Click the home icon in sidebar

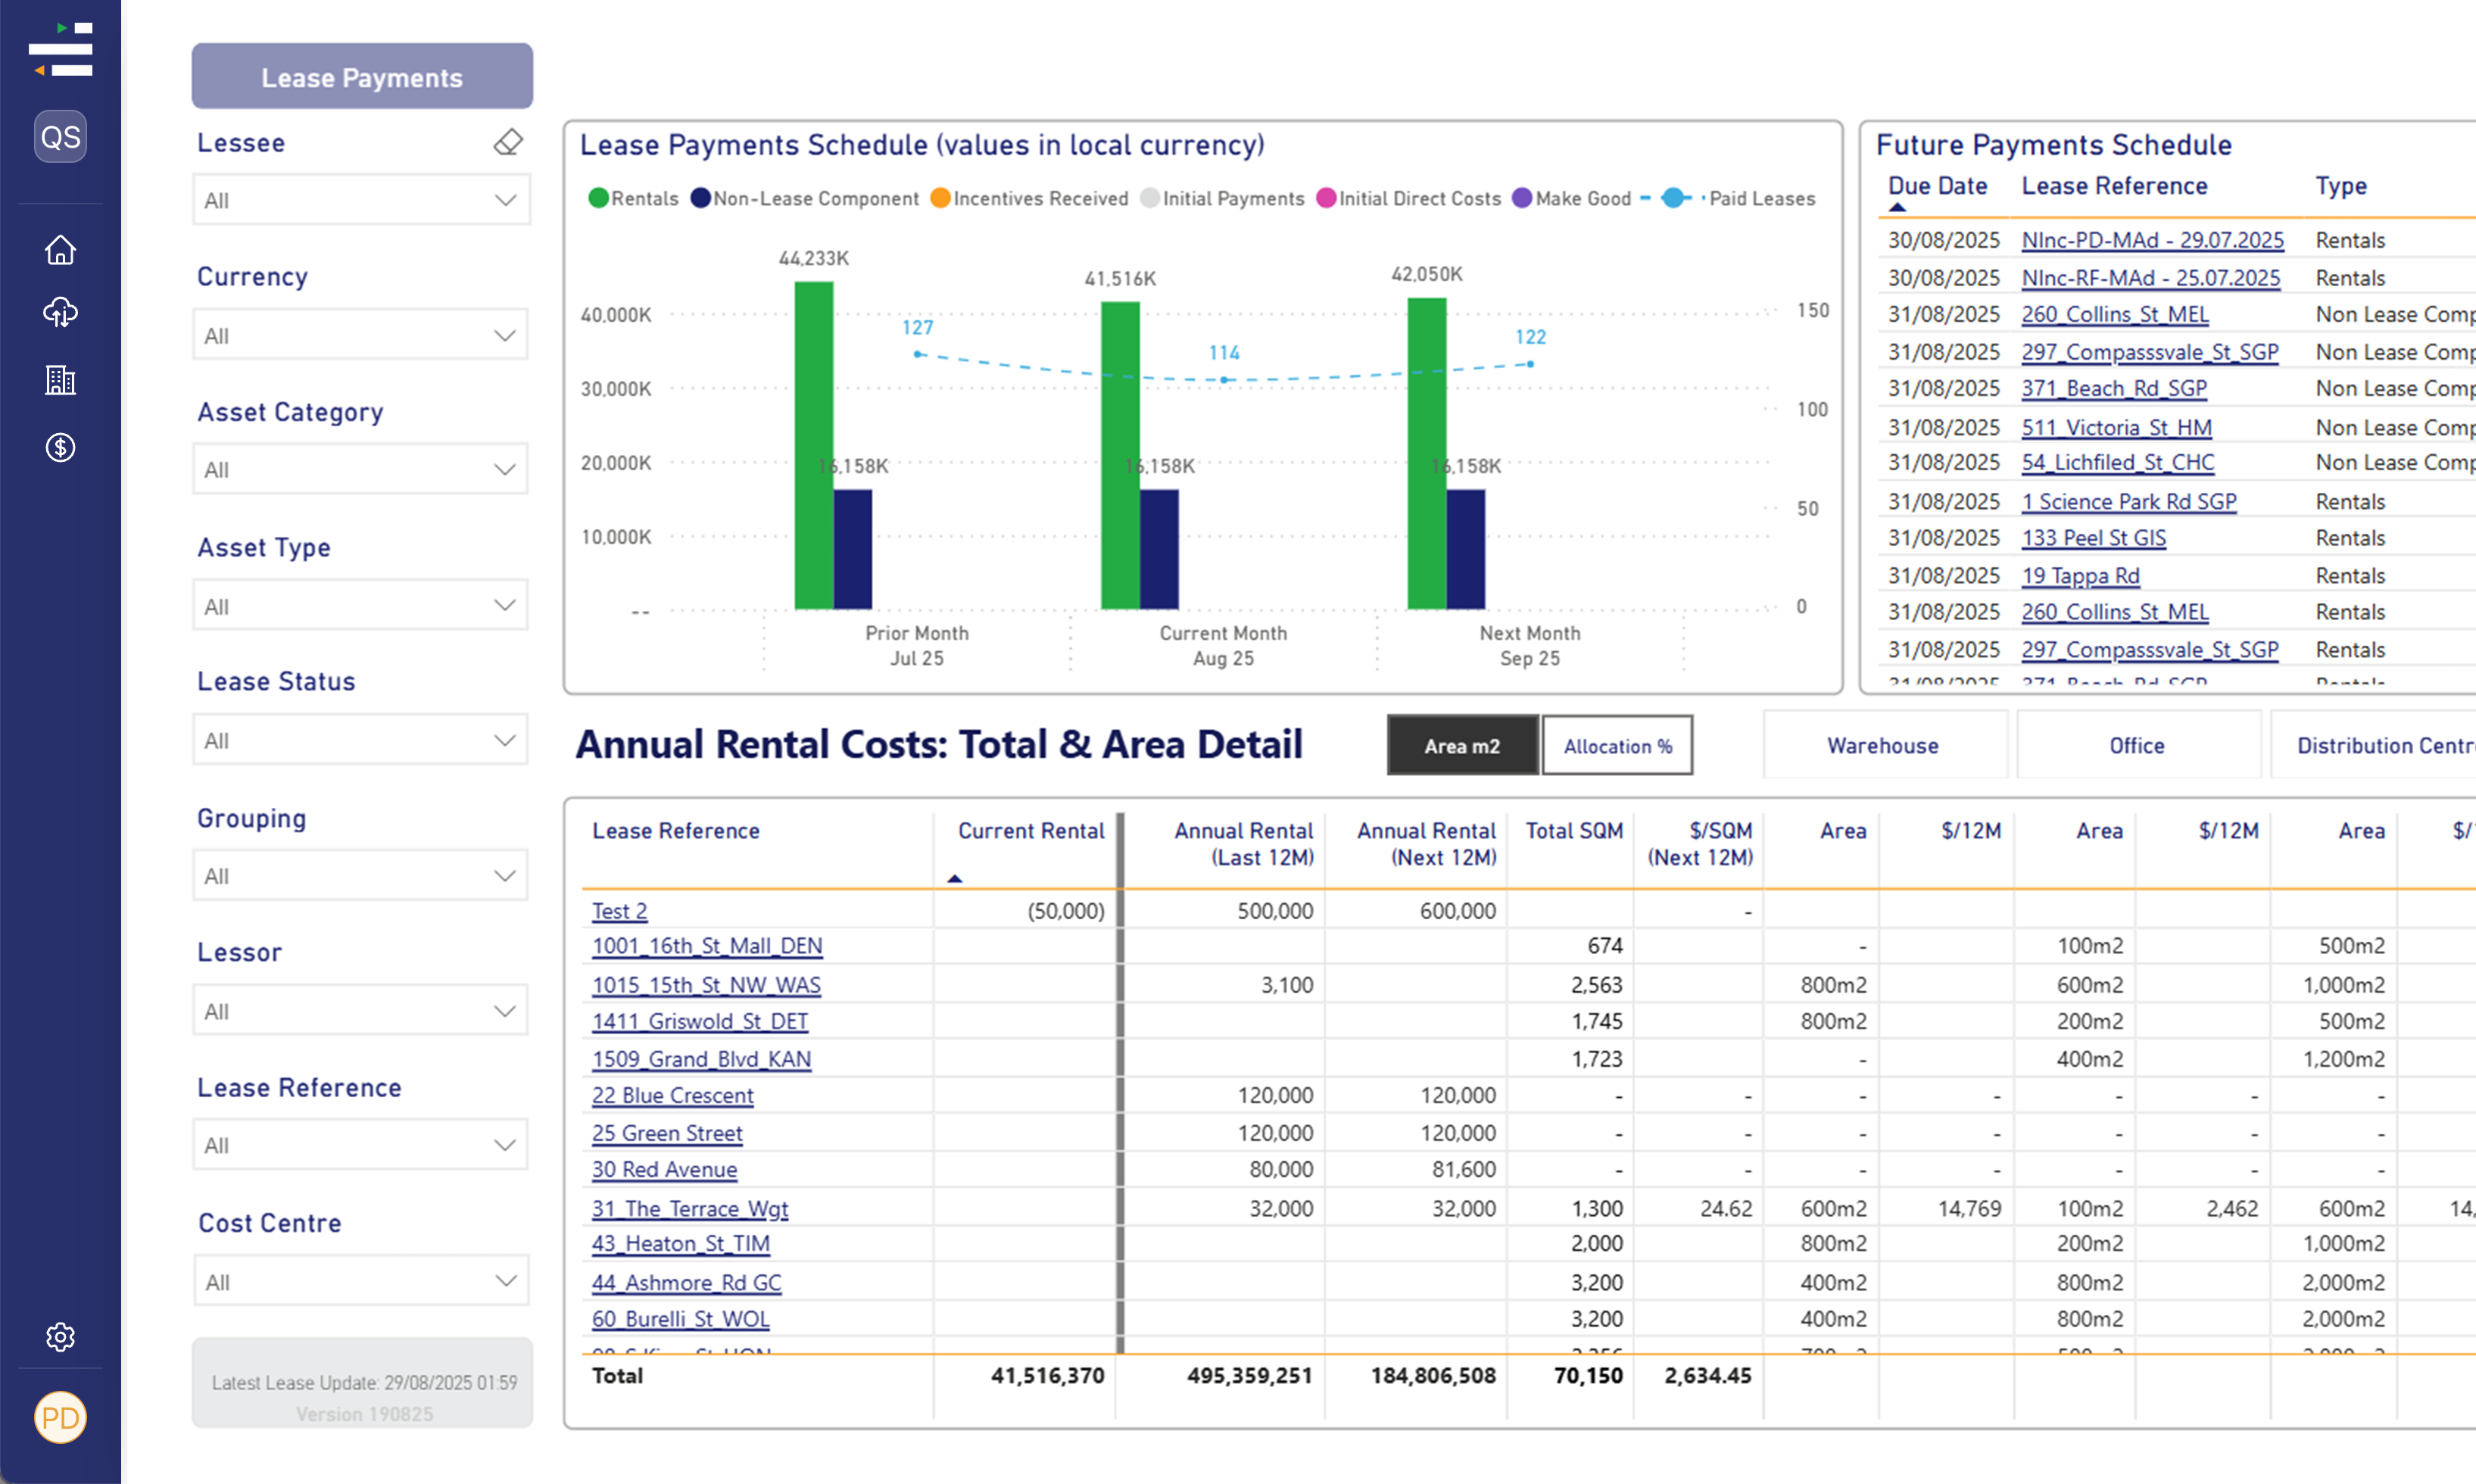point(60,250)
